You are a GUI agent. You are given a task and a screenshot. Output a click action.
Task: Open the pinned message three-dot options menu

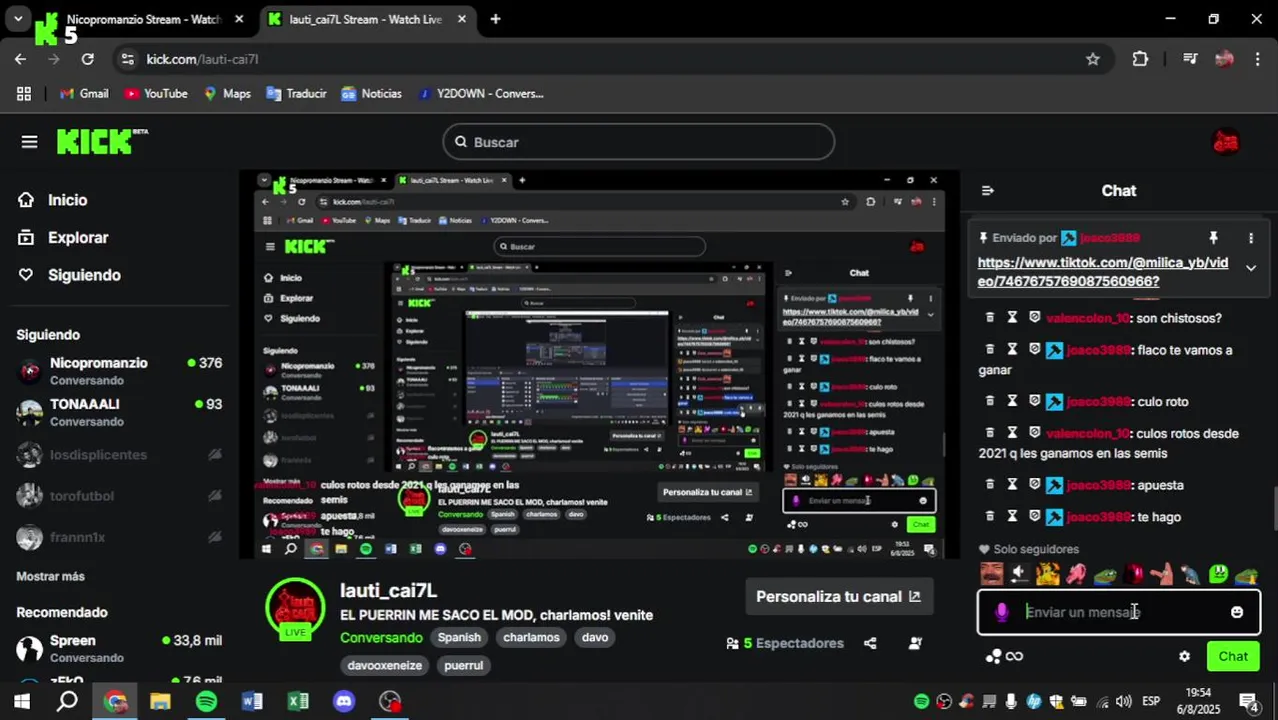(x=1250, y=238)
